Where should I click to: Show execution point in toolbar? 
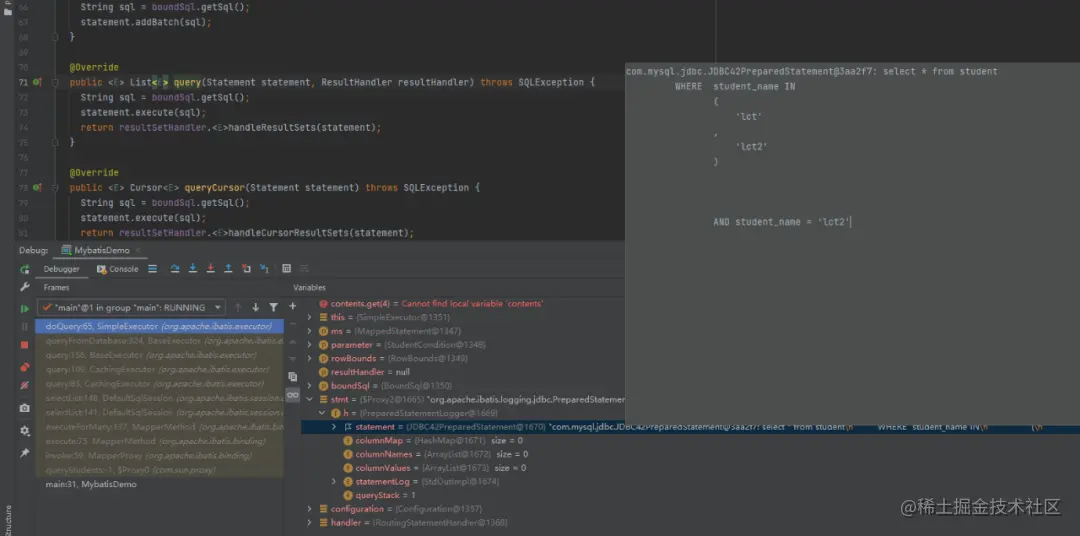coord(153,269)
